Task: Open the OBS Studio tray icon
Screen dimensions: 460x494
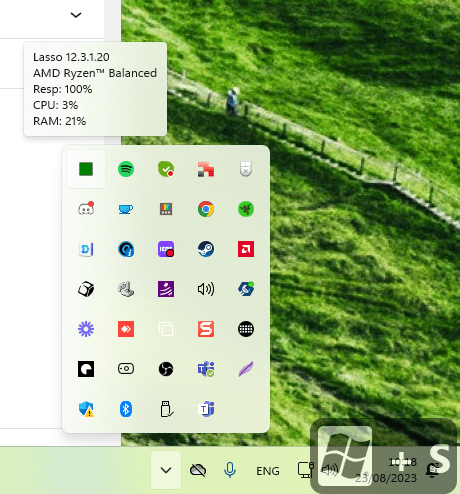Action: [166, 369]
